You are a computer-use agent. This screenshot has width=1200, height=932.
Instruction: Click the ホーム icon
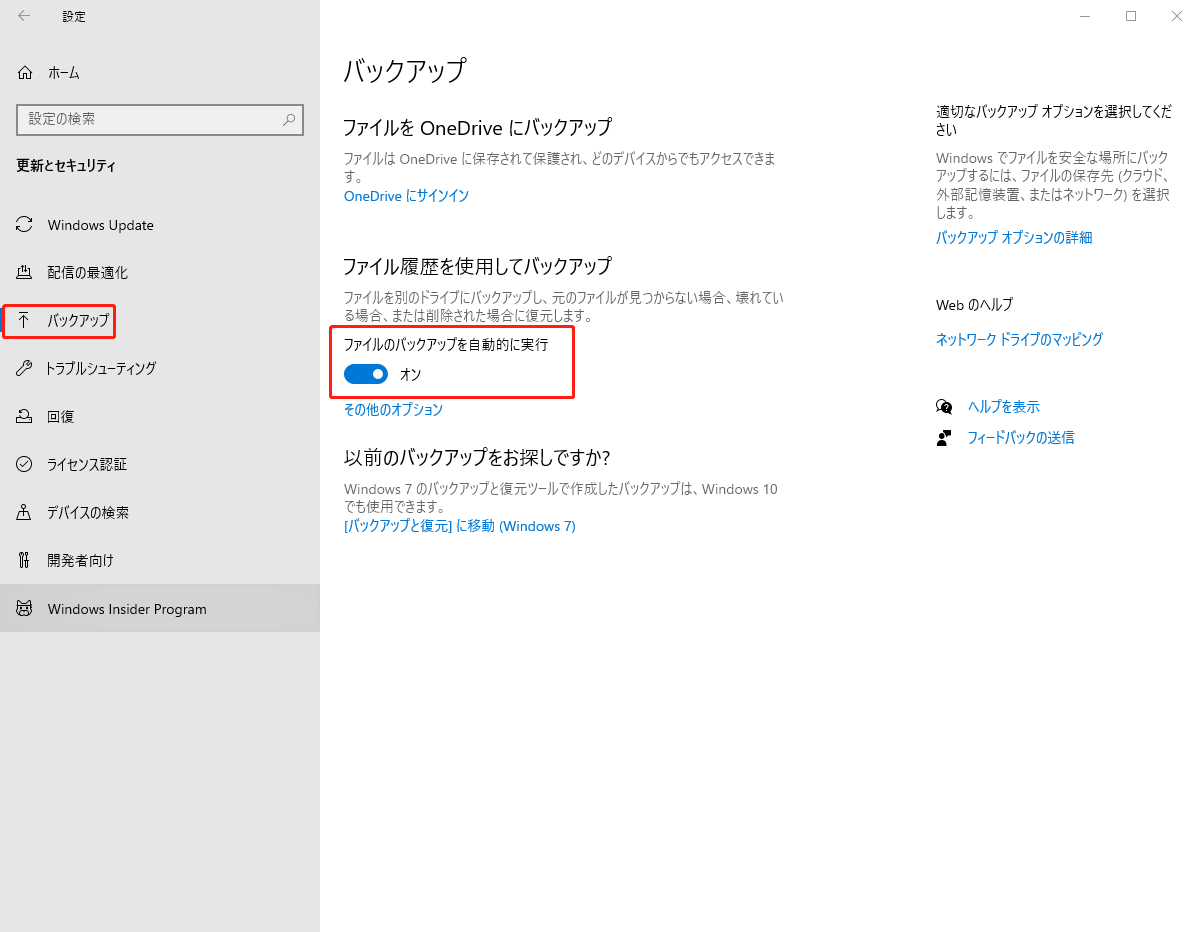click(25, 72)
